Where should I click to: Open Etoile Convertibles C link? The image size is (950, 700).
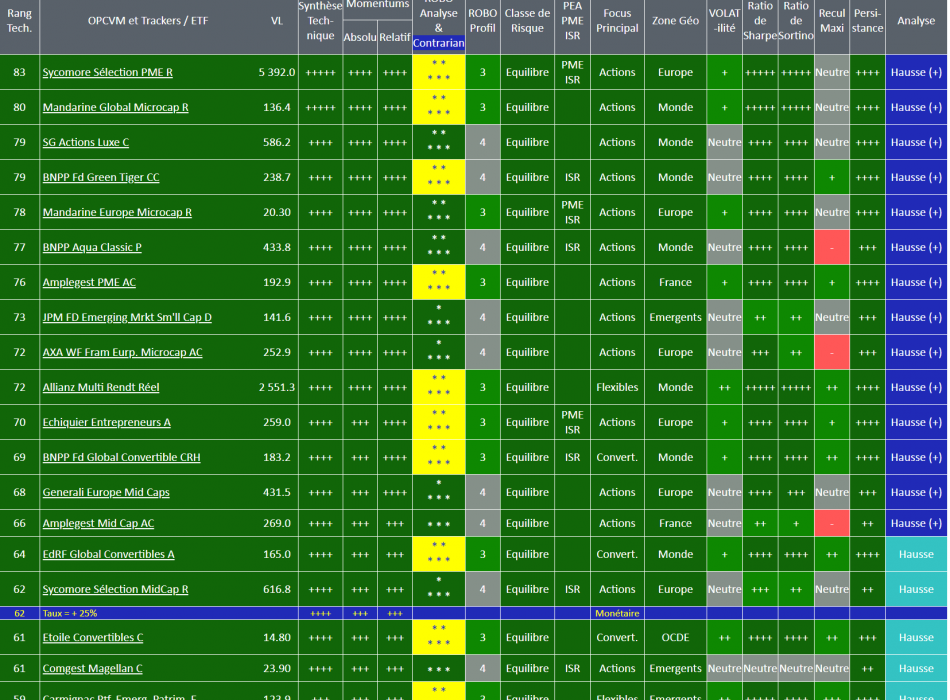point(93,638)
